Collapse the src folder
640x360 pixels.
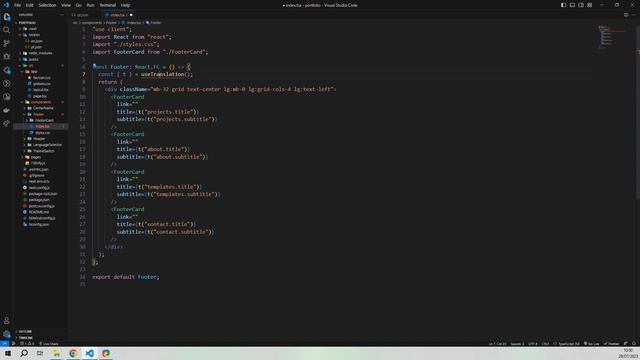pyautogui.click(x=31, y=65)
